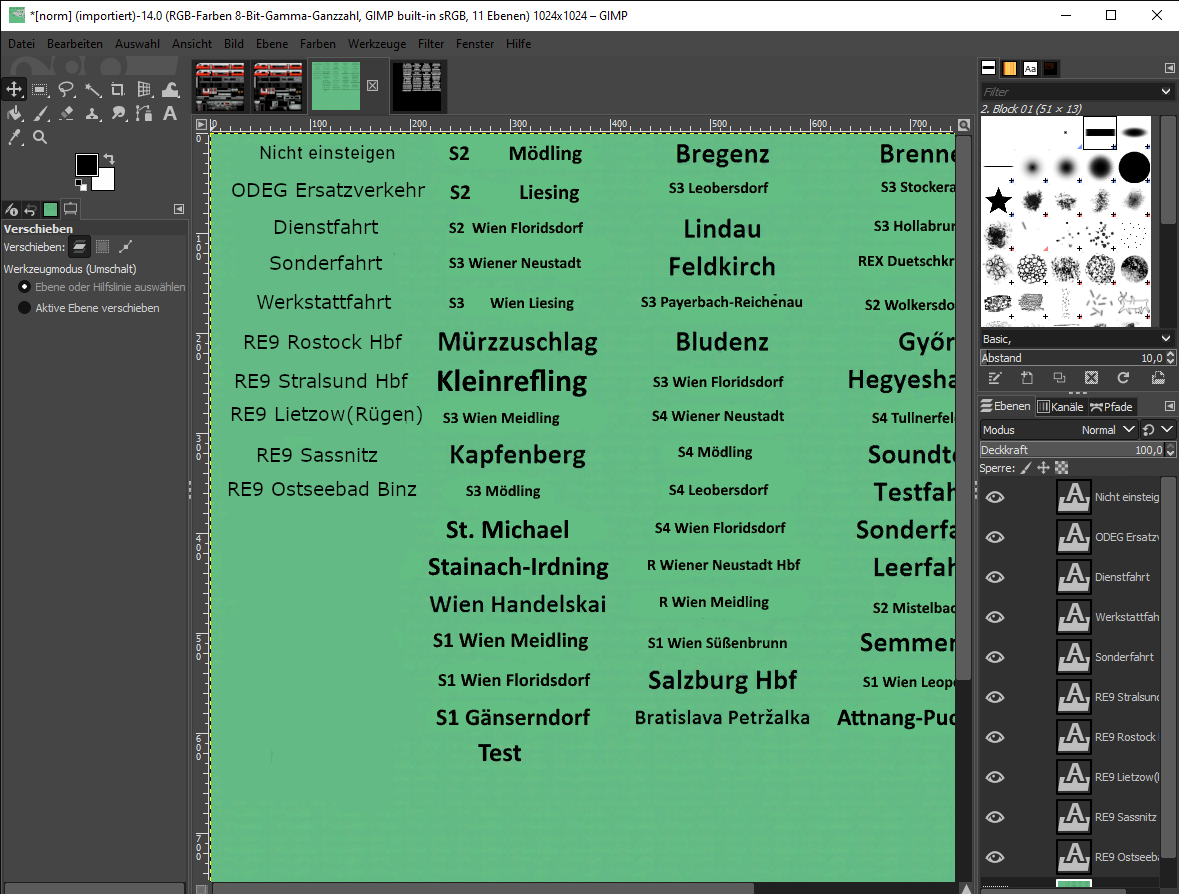Open the Fonts tab in the right dock
The height and width of the screenshot is (894, 1179).
pyautogui.click(x=1030, y=68)
